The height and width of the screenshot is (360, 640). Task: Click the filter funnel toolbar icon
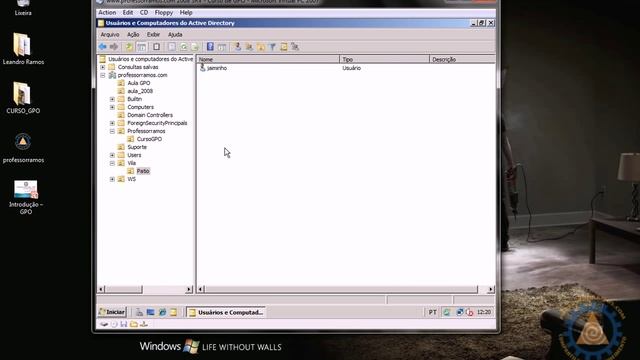272,47
